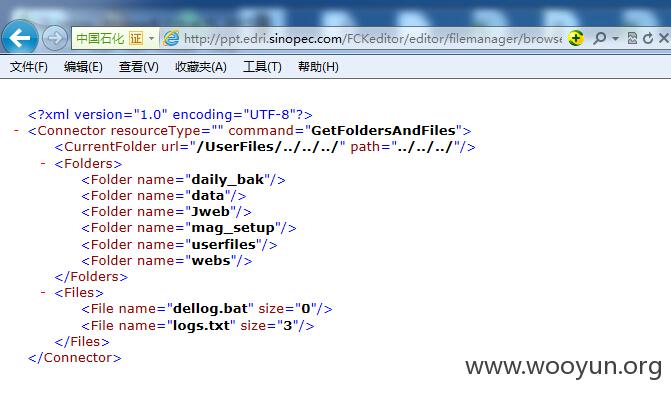This screenshot has width=671, height=395.
Task: Click the CurrentFolder url /UserFiles/../../../ value
Action: pyautogui.click(x=268, y=147)
